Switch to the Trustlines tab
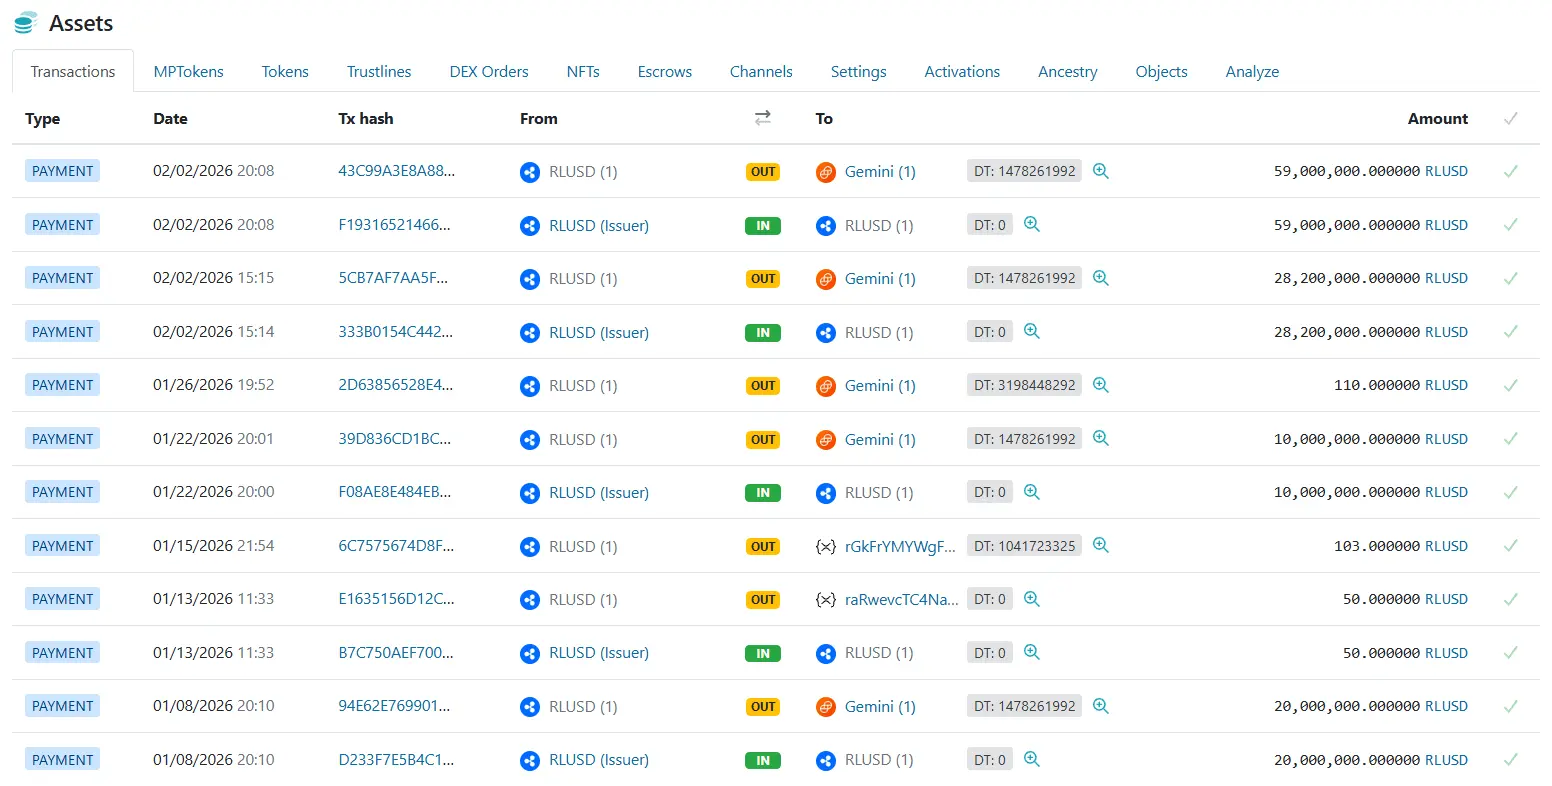The width and height of the screenshot is (1552, 786). tap(379, 72)
